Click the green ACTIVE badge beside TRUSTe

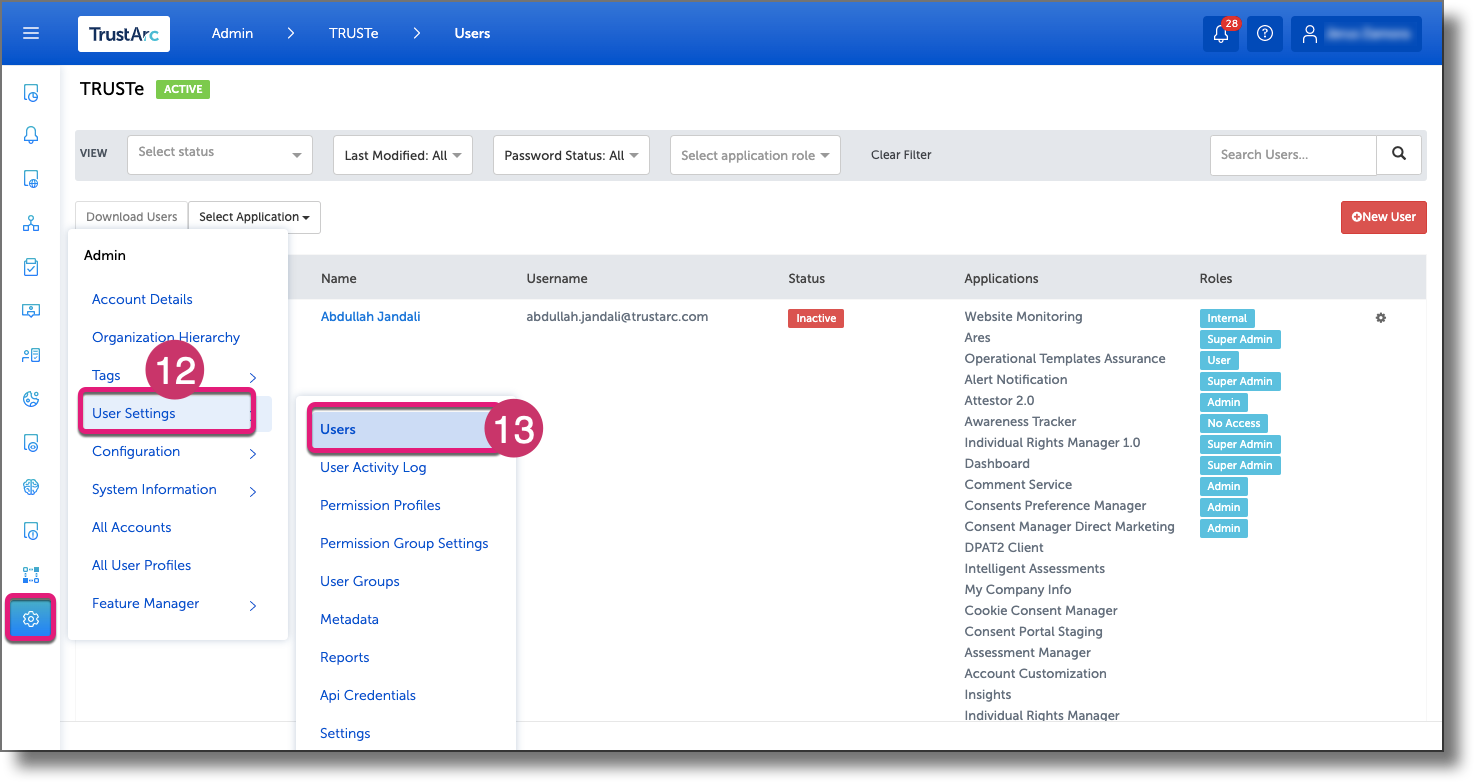click(x=183, y=89)
